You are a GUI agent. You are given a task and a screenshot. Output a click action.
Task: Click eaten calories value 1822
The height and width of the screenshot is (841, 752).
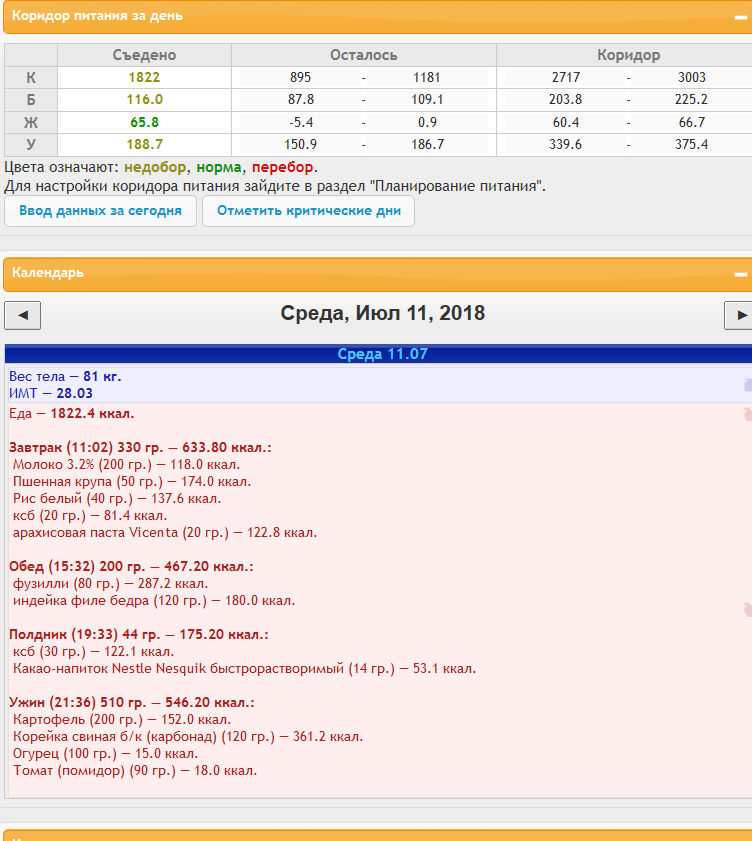point(144,77)
